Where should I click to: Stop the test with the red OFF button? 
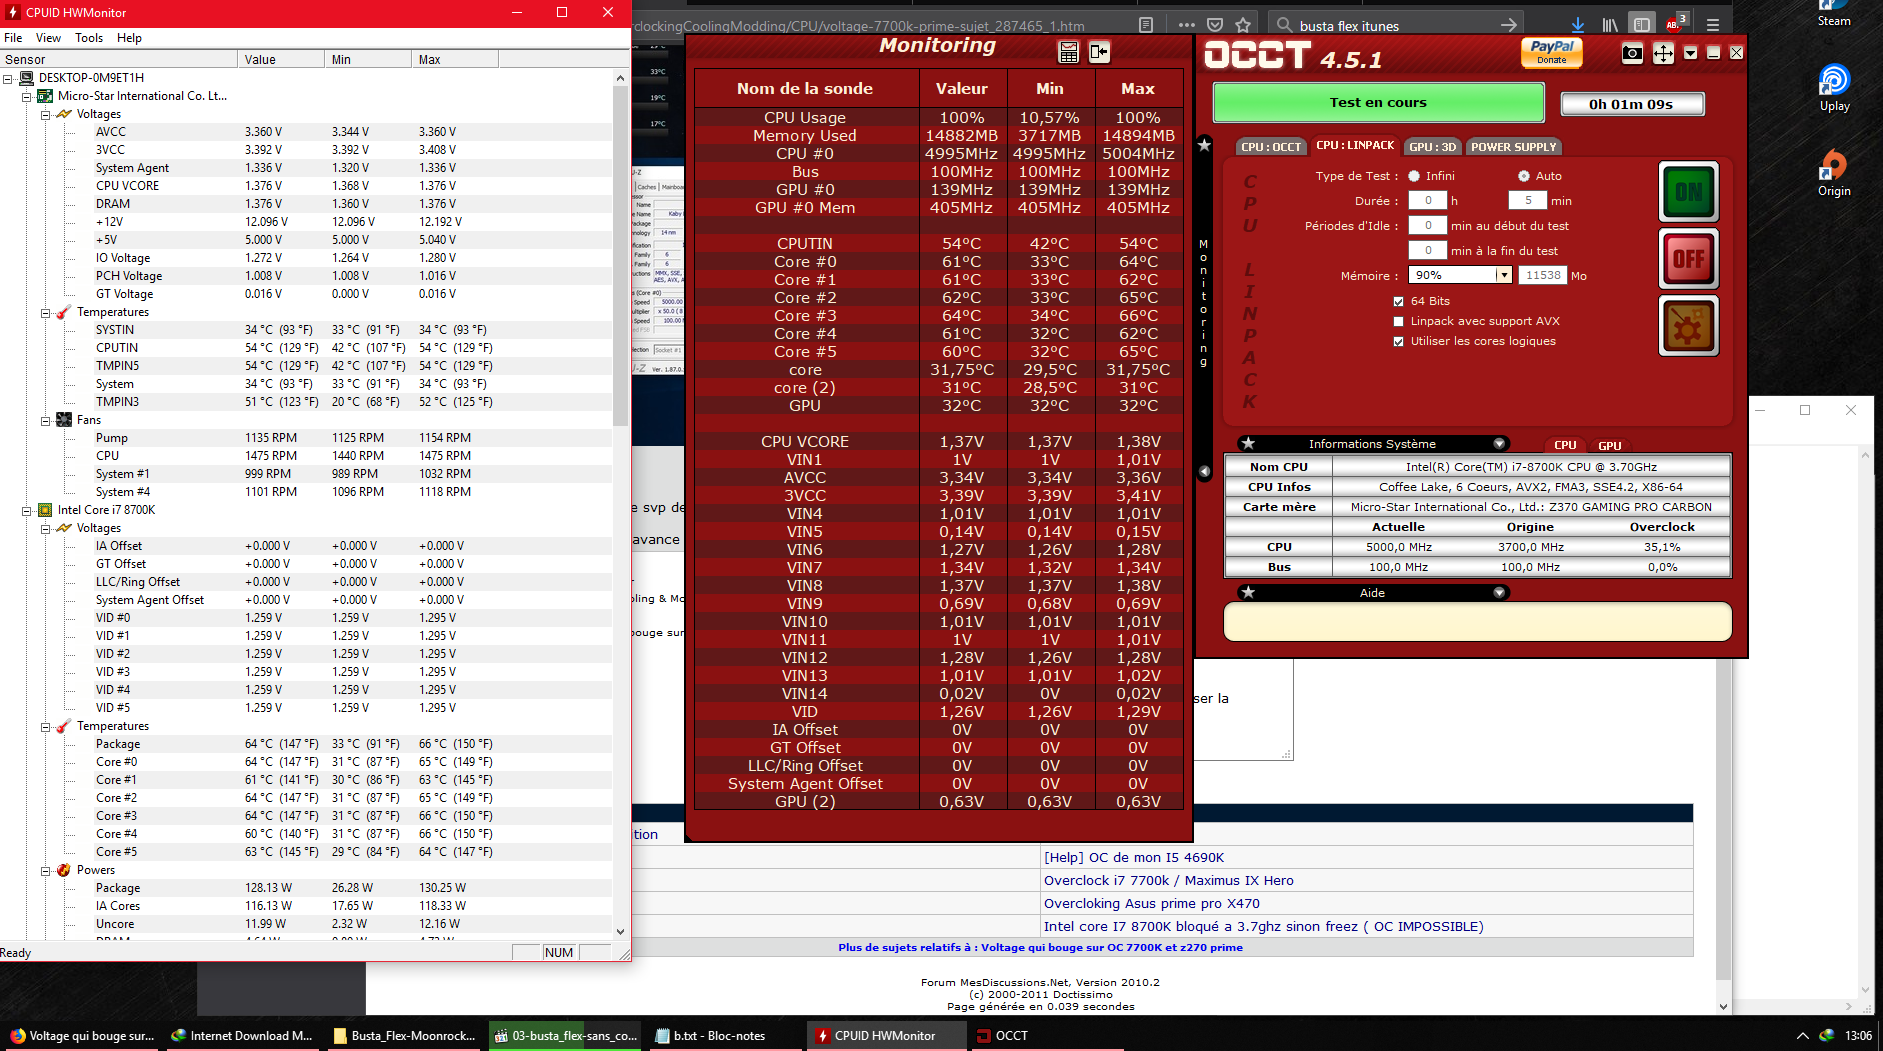click(x=1689, y=259)
